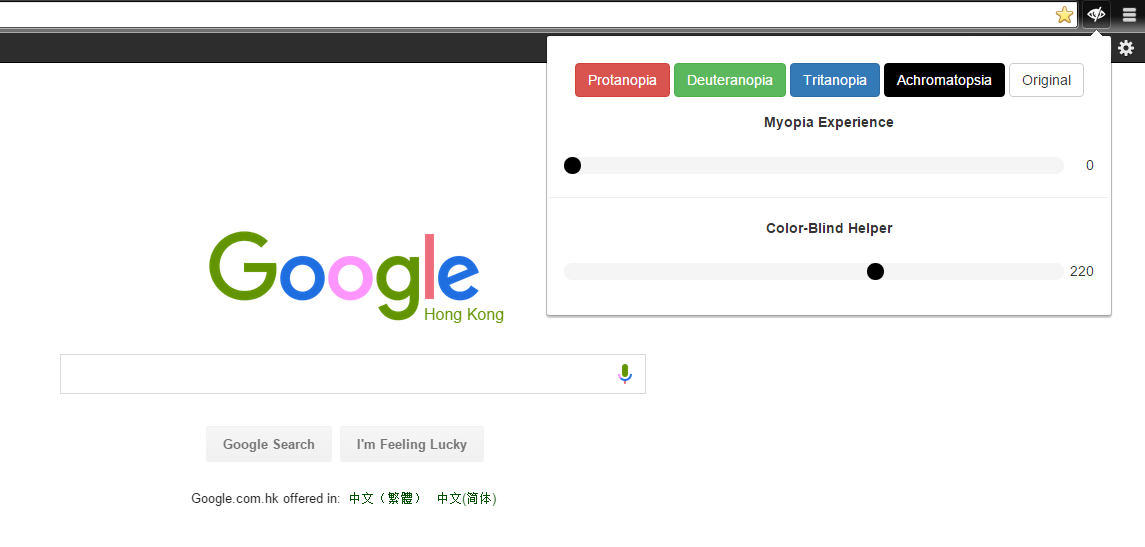Viewport: 1145px width, 547px height.
Task: Open the Traditional Chinese 中文（繁體）link
Action: 385,499
